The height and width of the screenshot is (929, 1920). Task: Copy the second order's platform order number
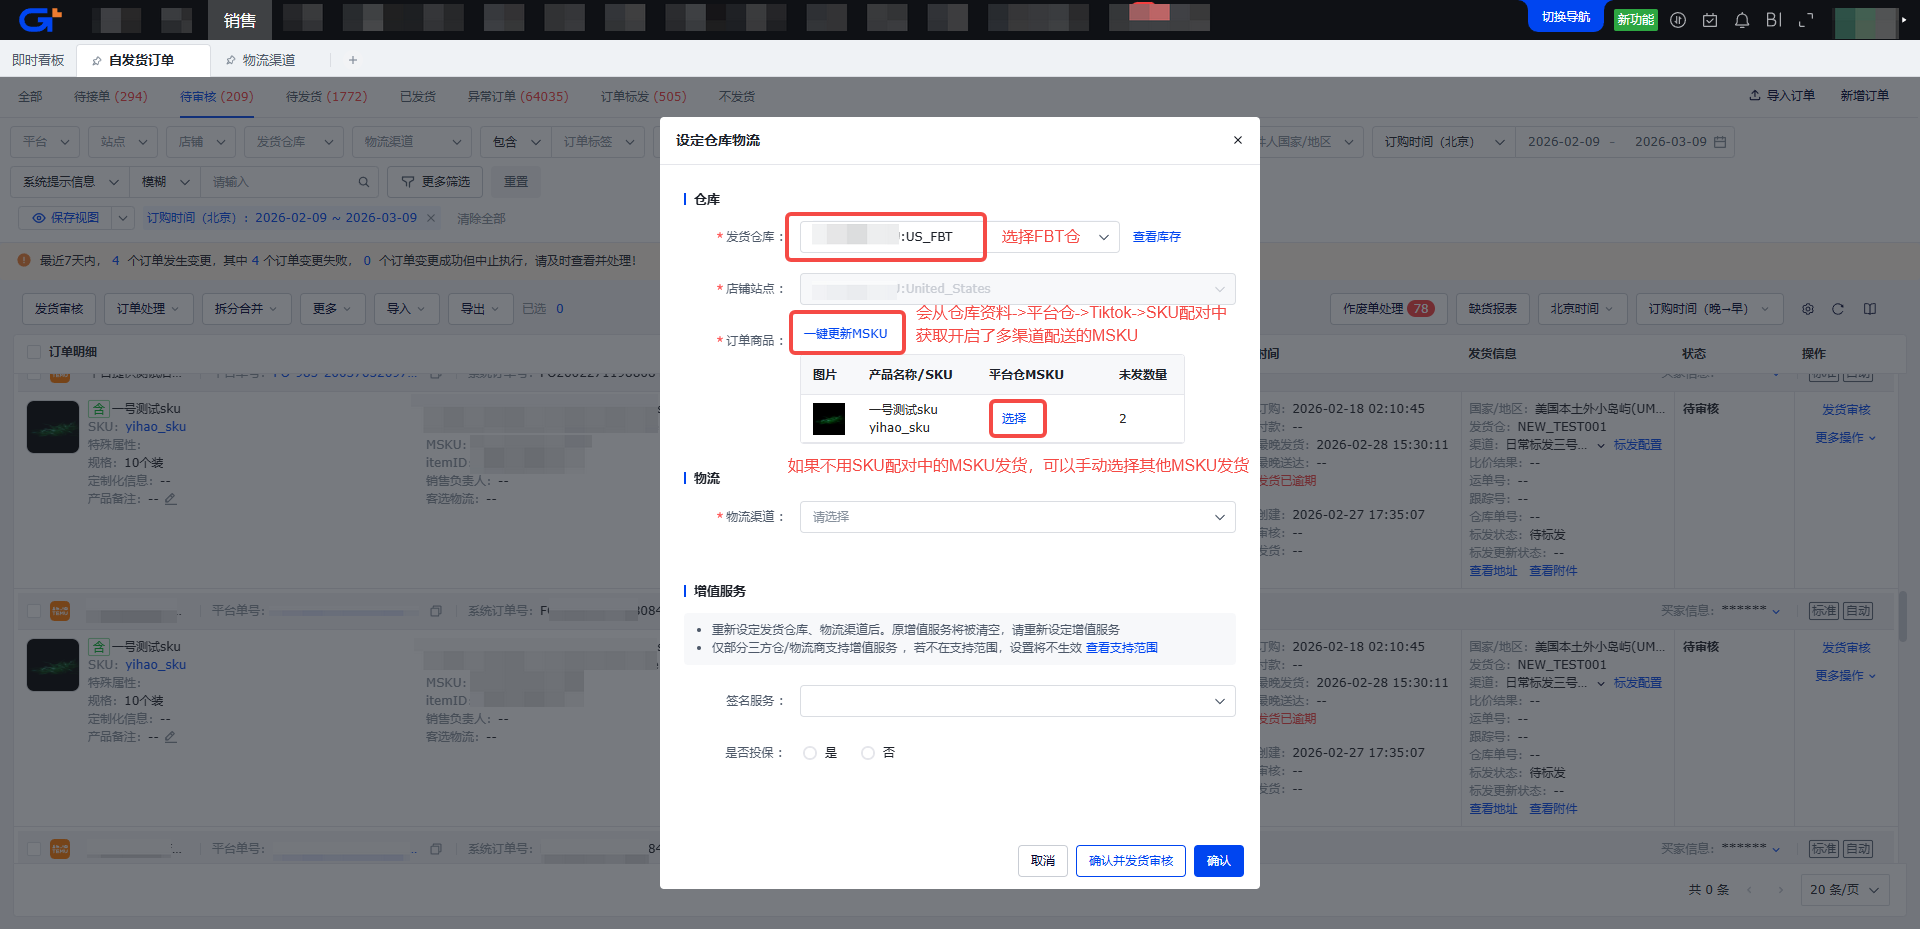coord(436,611)
